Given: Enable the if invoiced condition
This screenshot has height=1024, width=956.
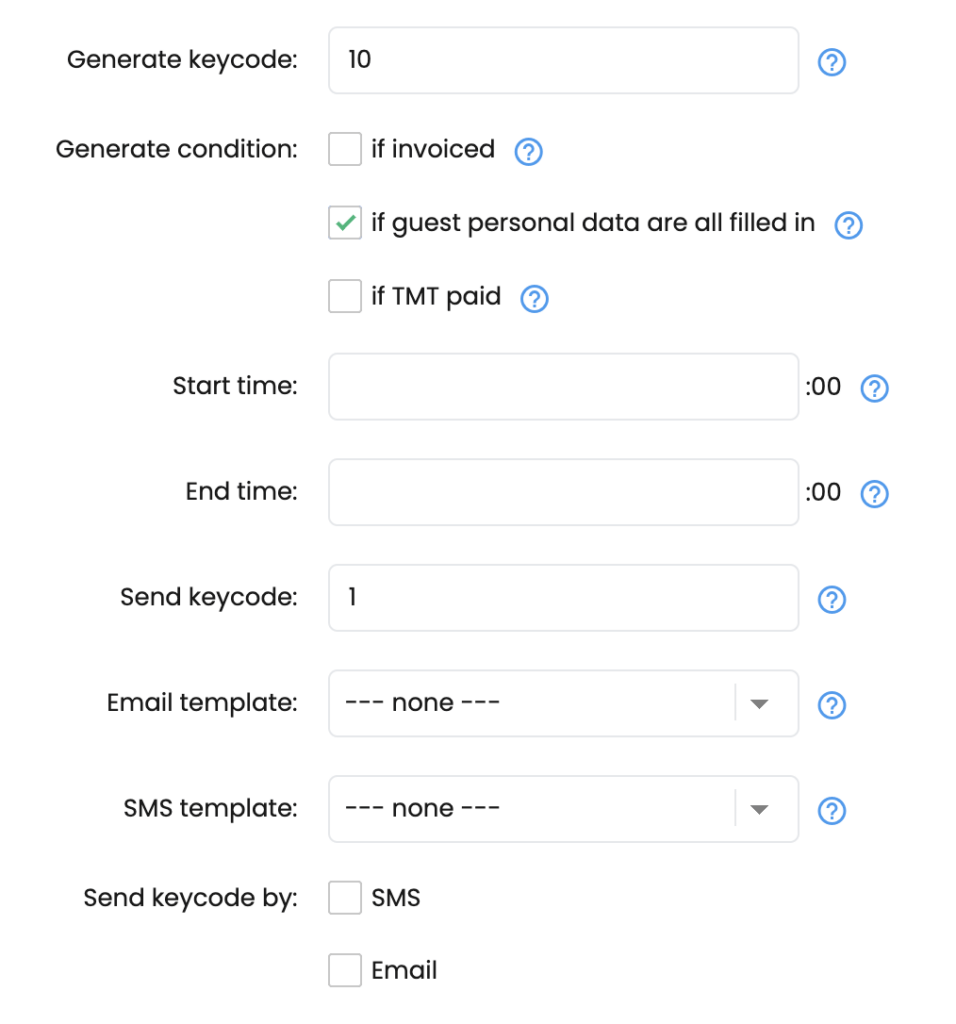Looking at the screenshot, I should [x=344, y=149].
